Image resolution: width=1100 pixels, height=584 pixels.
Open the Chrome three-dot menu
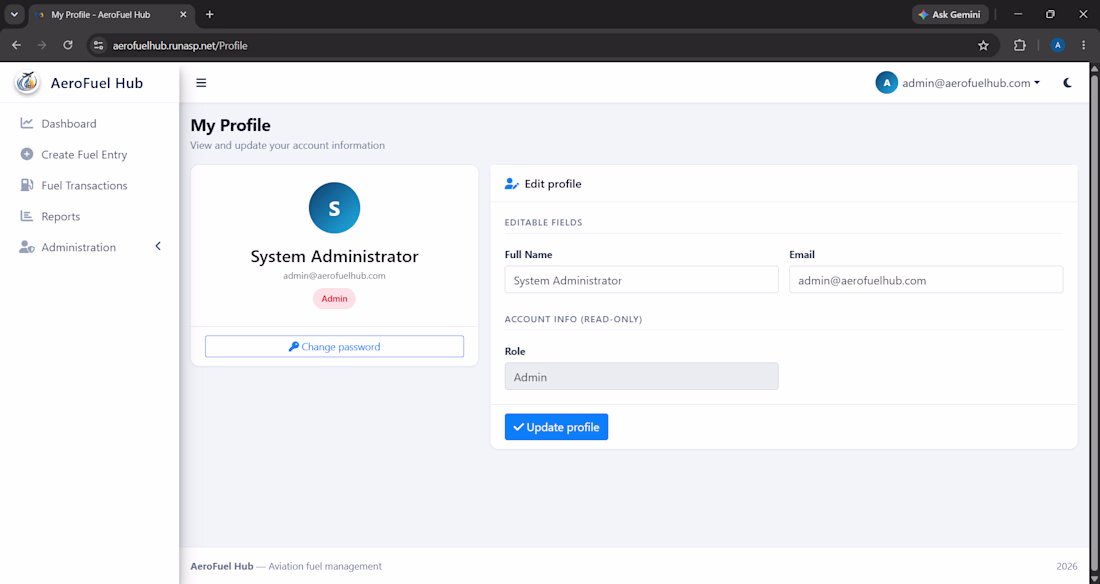1084,46
